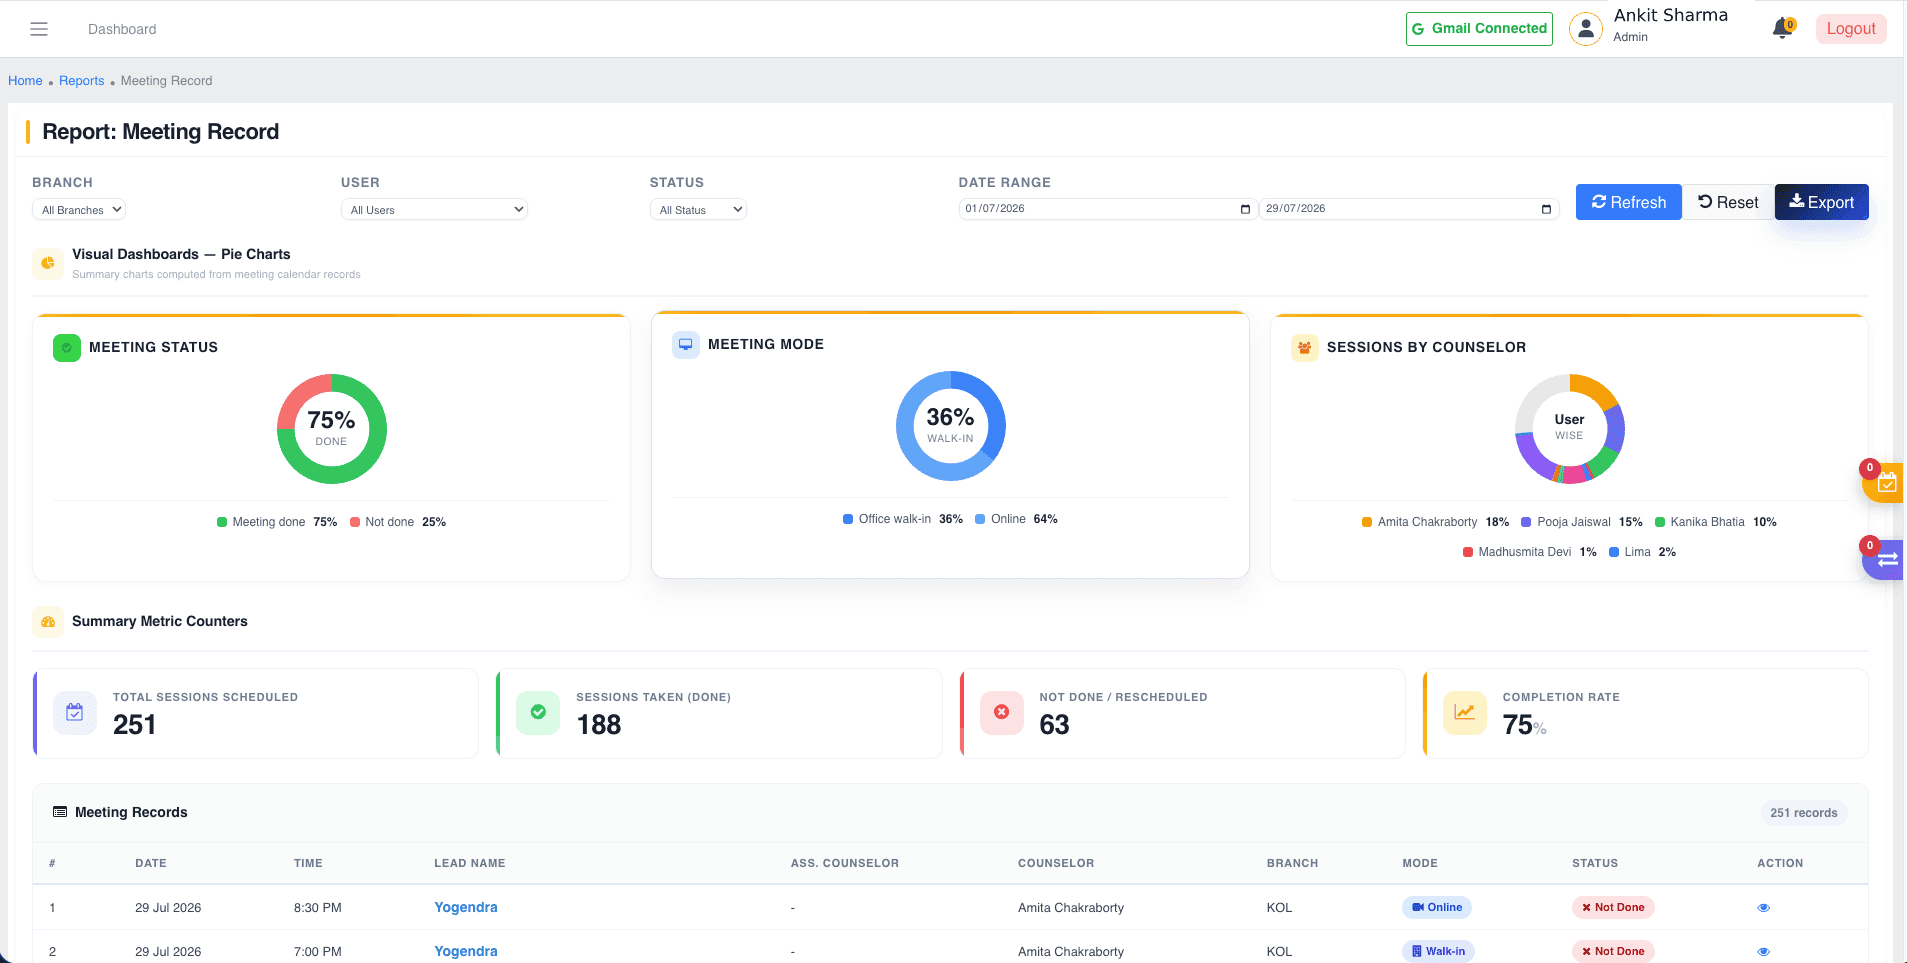
Task: Click the DATE column header
Action: [x=151, y=863]
